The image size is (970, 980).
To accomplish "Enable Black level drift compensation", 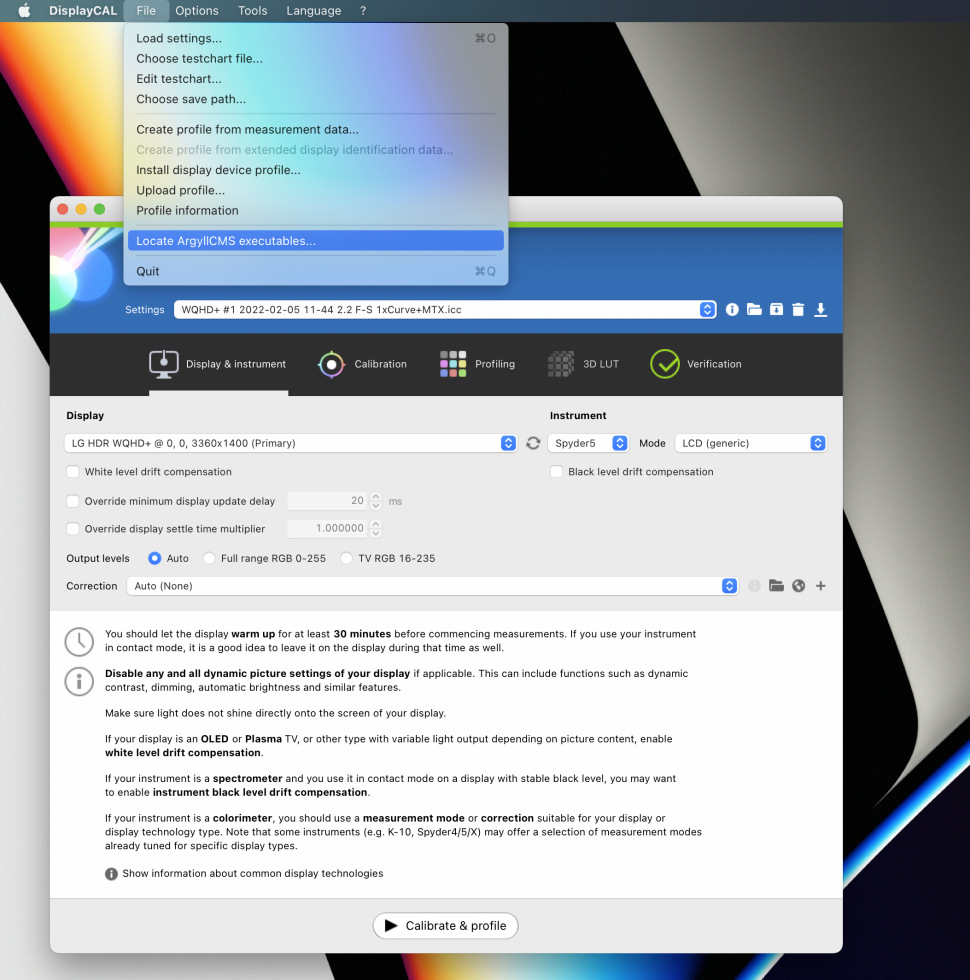I will click(556, 472).
